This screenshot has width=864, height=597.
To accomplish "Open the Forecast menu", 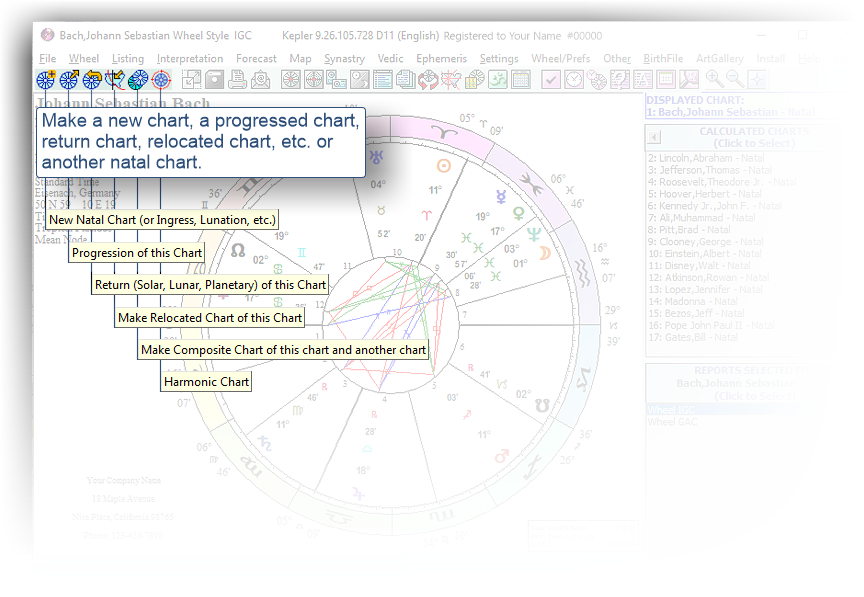I will click(x=256, y=59).
